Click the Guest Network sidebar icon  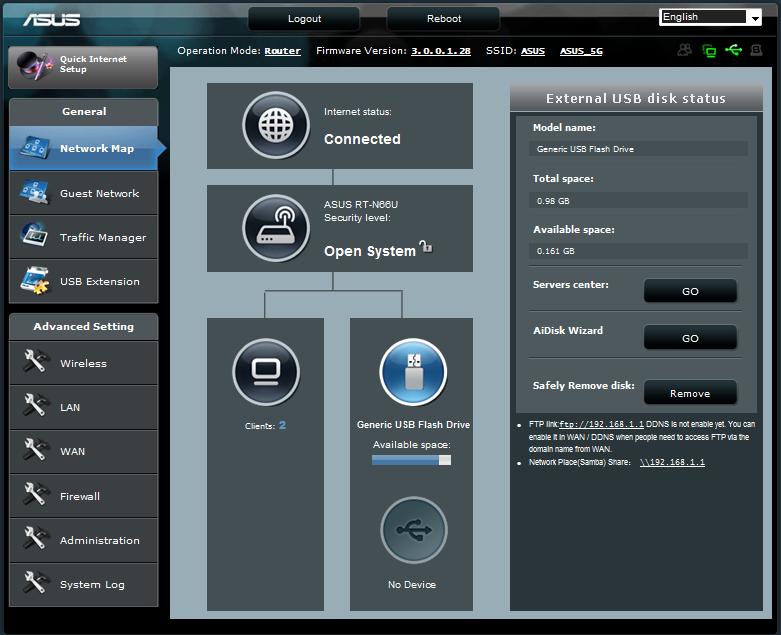(34, 192)
